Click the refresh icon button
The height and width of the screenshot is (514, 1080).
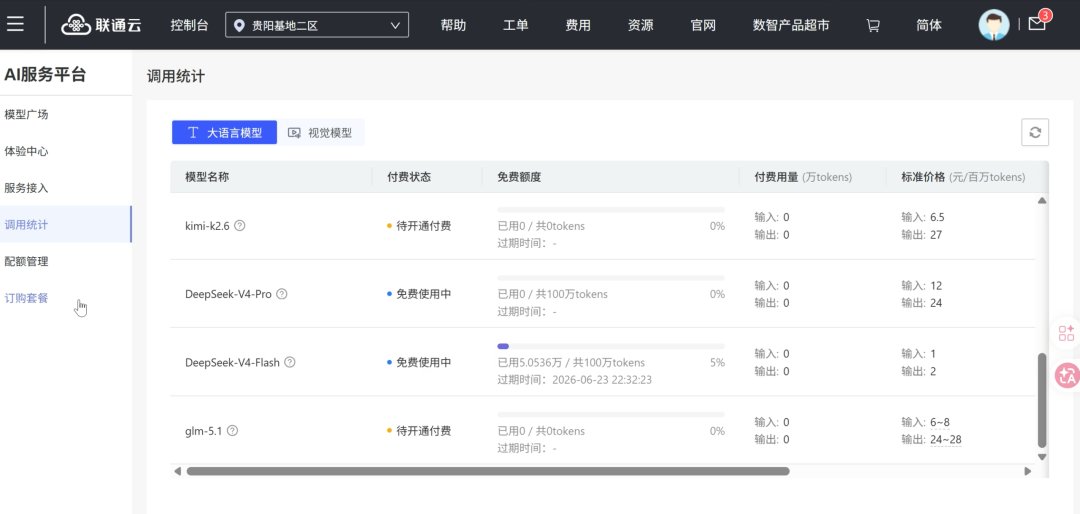[x=1035, y=132]
